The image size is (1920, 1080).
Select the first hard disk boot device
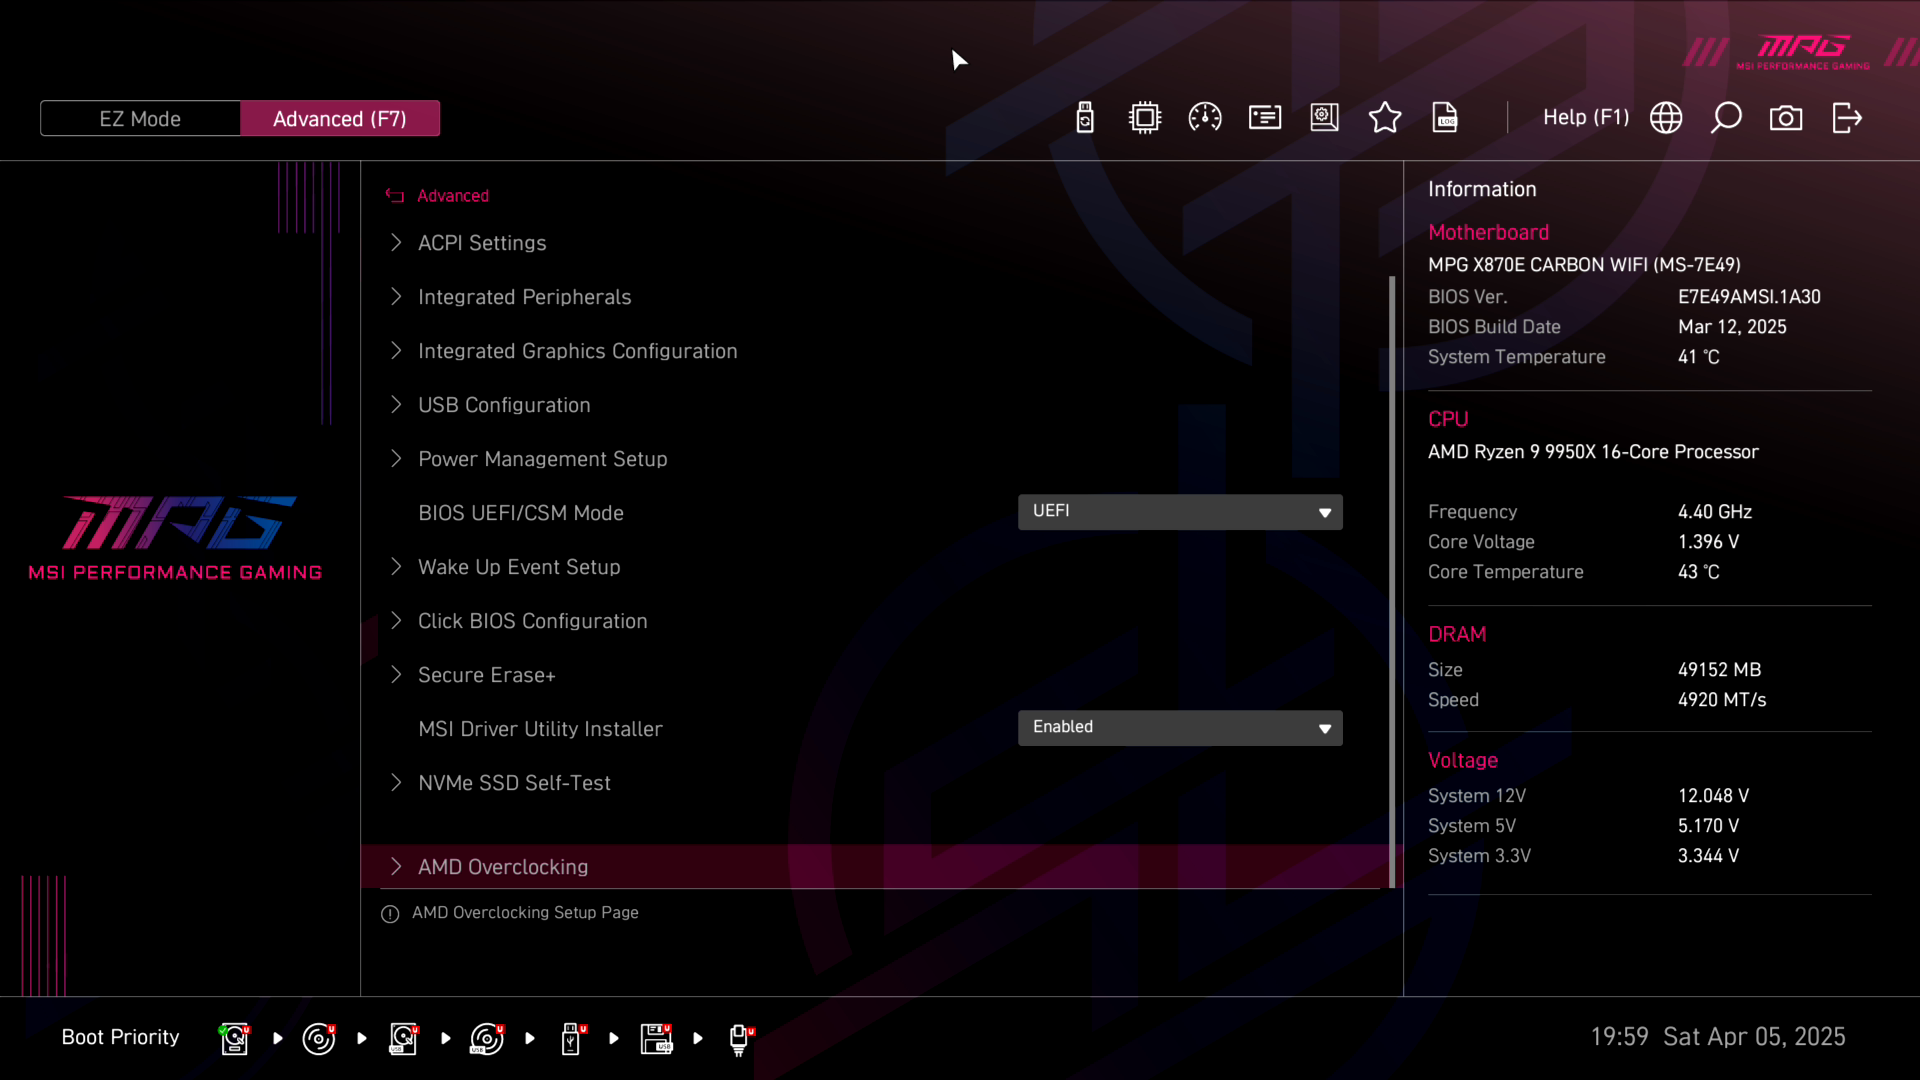point(234,1038)
